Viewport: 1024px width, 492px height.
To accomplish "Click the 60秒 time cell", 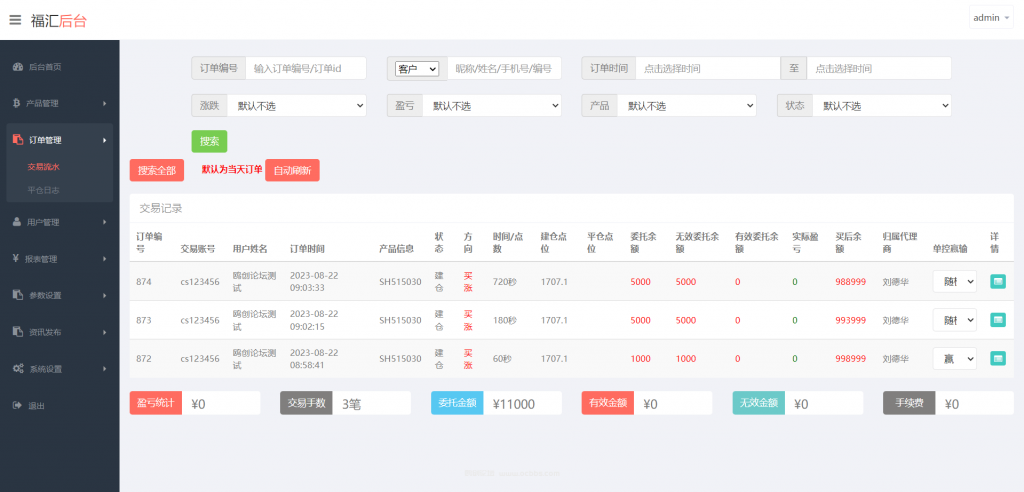I will tap(503, 359).
